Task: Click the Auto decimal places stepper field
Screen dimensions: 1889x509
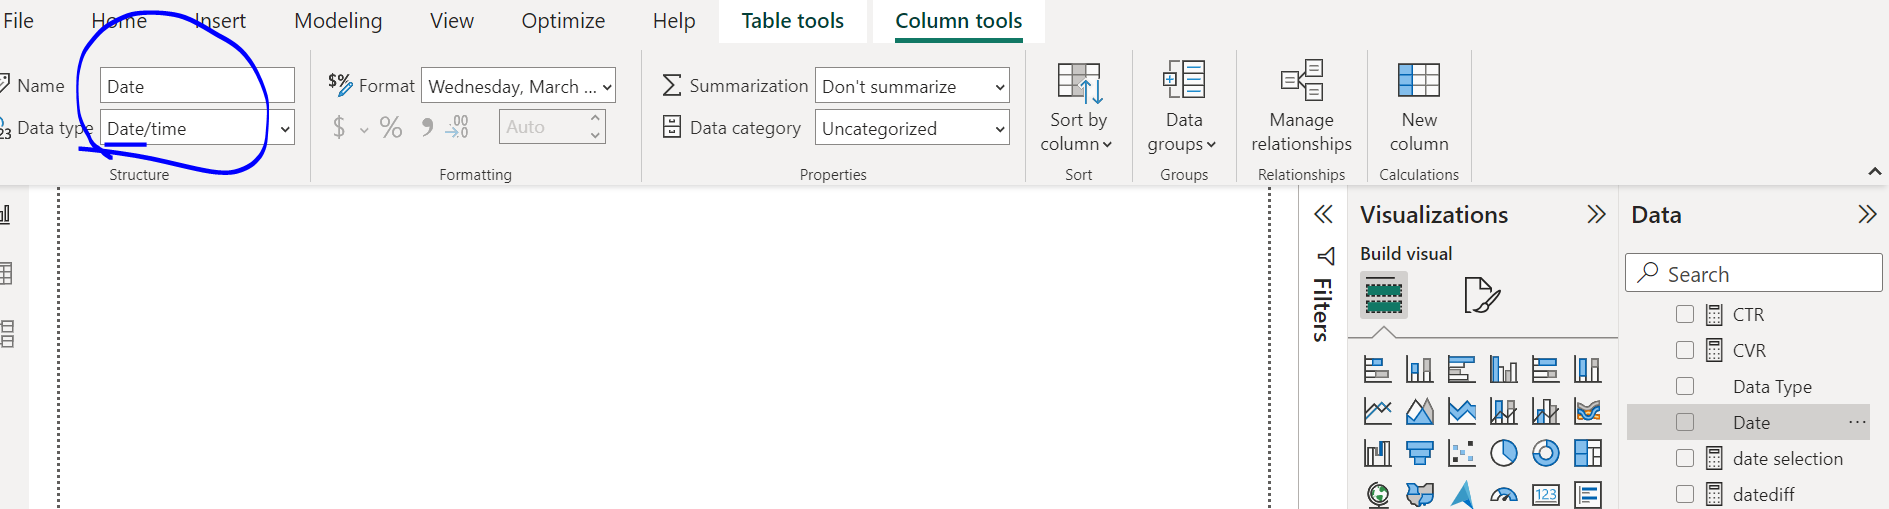Action: tap(552, 127)
